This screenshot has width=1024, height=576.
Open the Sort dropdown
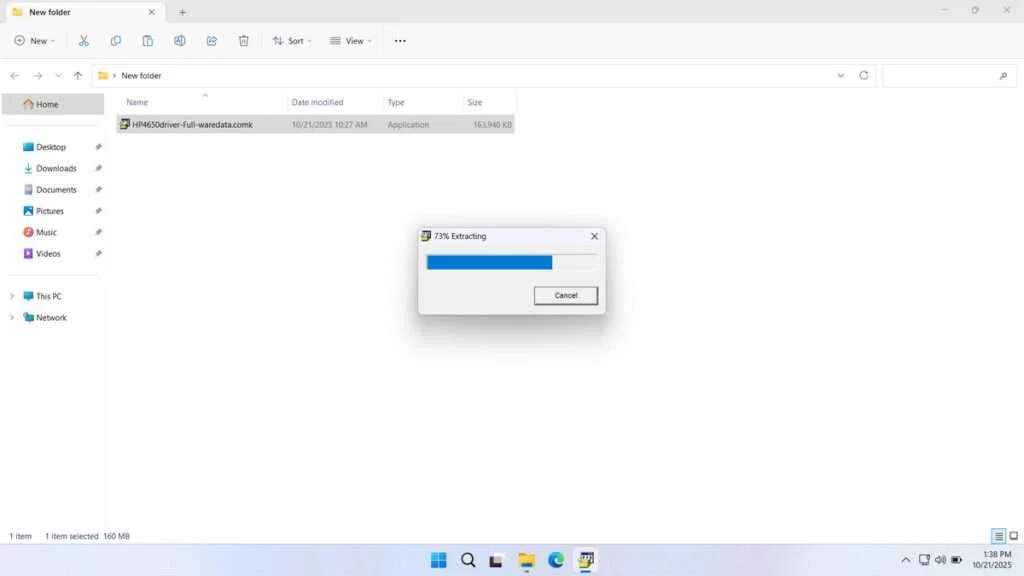(292, 40)
